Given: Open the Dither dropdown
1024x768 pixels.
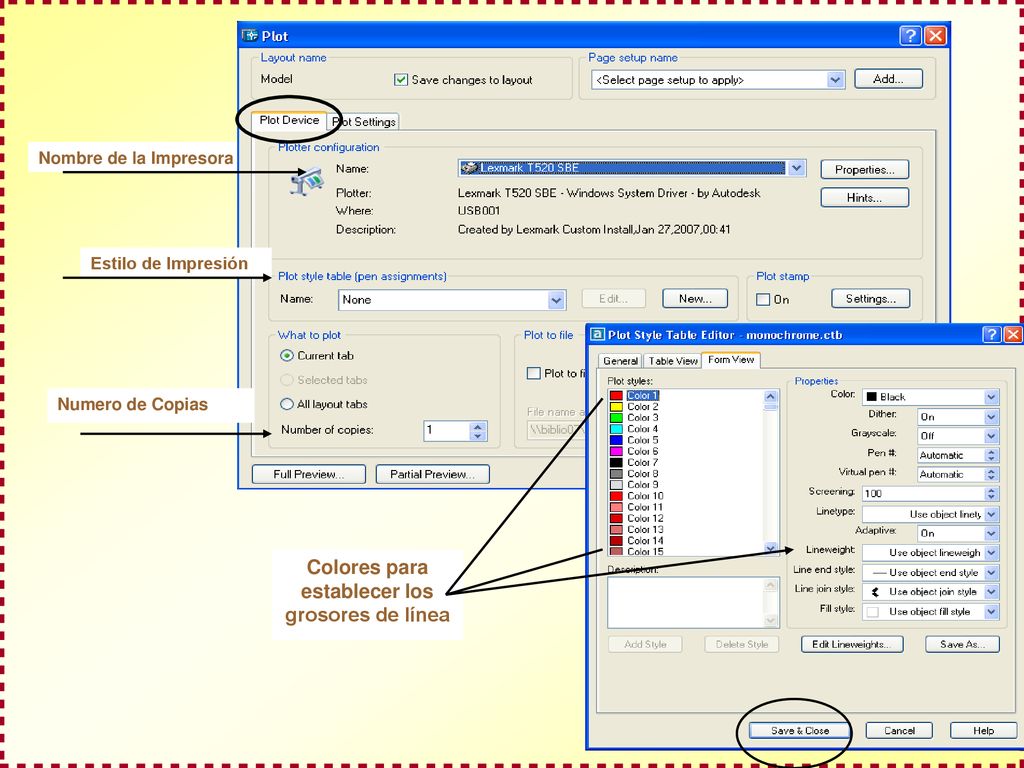Looking at the screenshot, I should [991, 417].
